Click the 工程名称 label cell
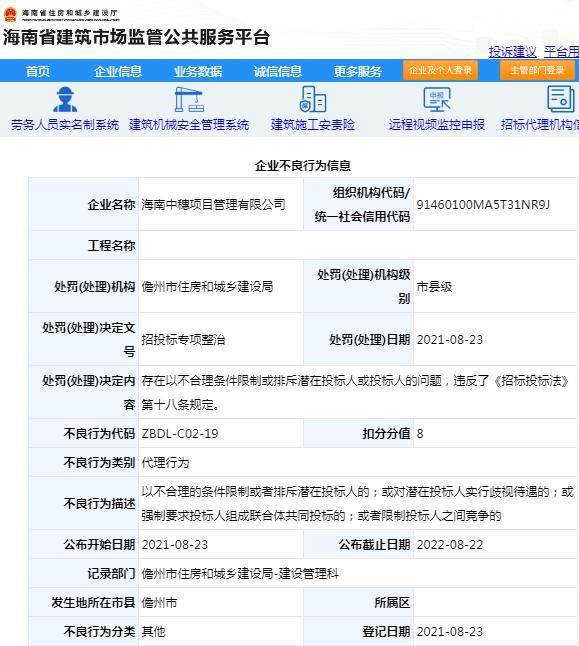This screenshot has width=579, height=646. point(84,245)
